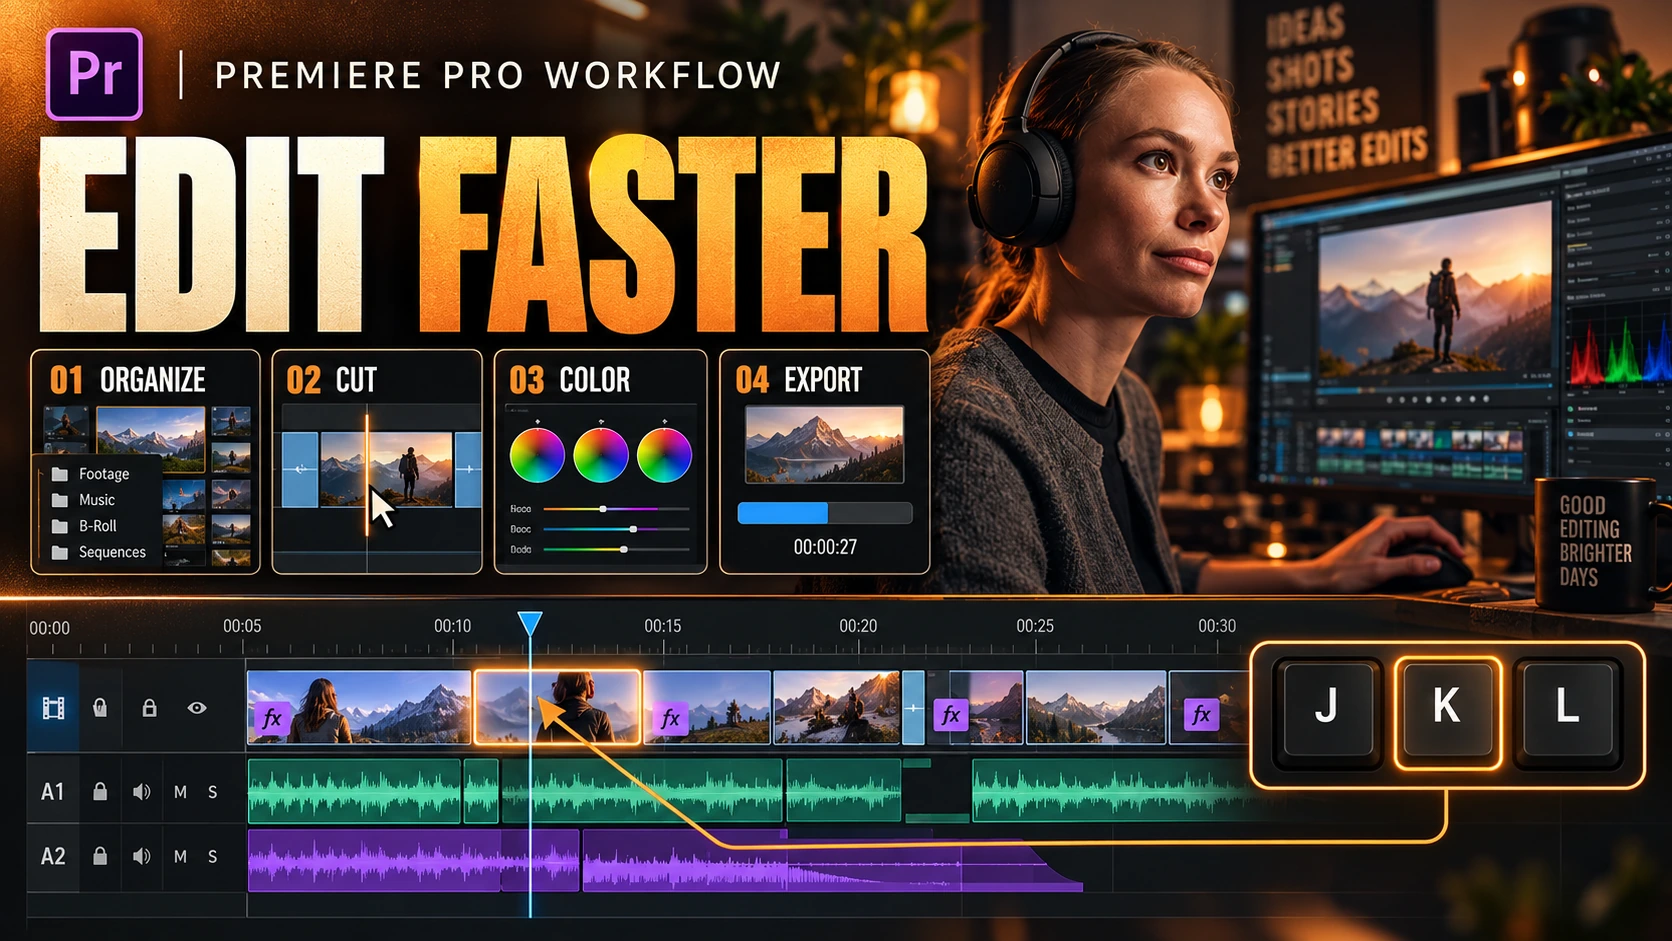Solo track A2 with its S button
The width and height of the screenshot is (1672, 941).
coord(213,856)
